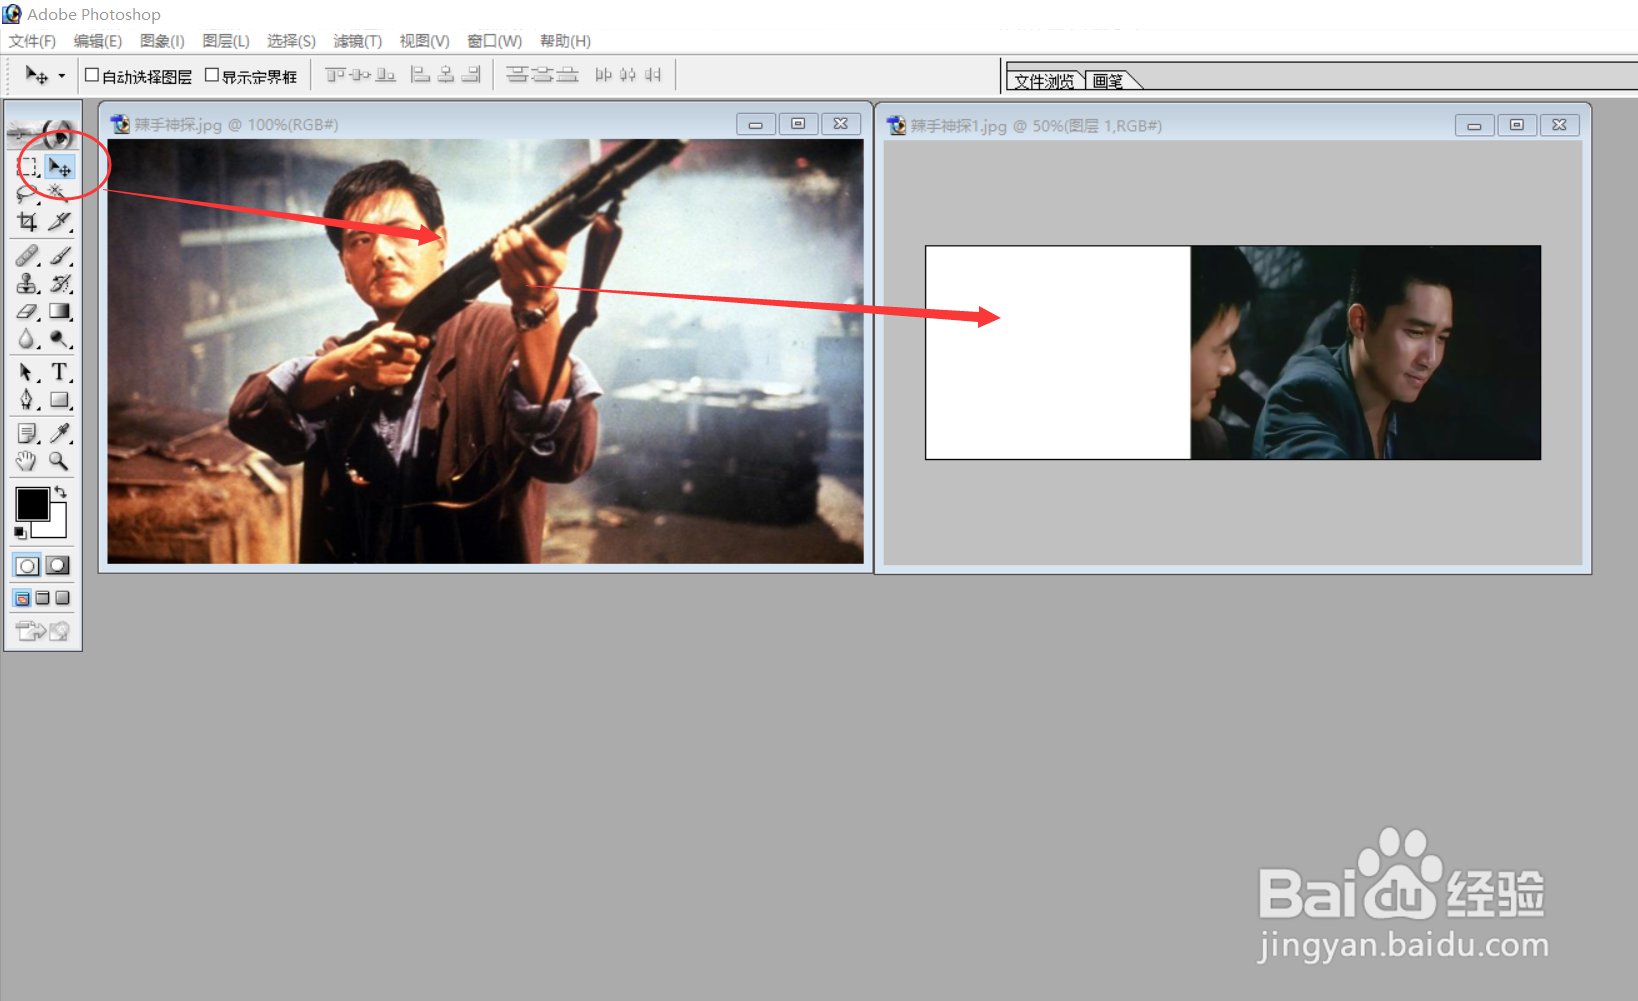Toggle the 显示定界框 checkbox
Viewport: 1638px width, 1001px height.
[212, 75]
